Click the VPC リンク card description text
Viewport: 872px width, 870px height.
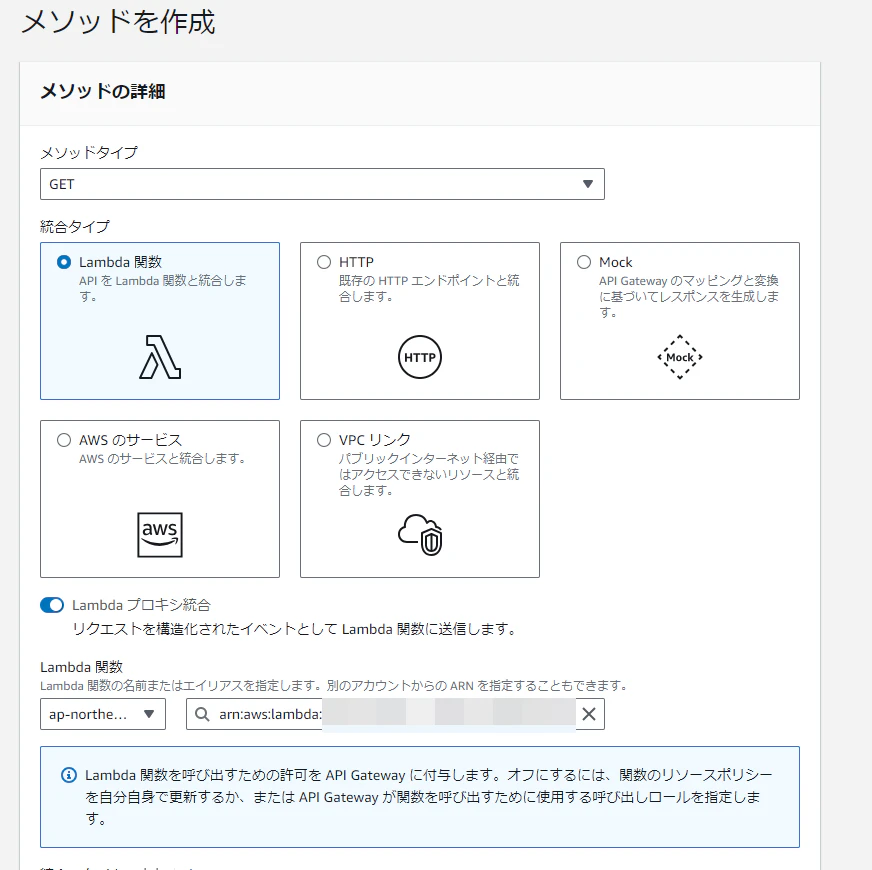click(x=429, y=474)
